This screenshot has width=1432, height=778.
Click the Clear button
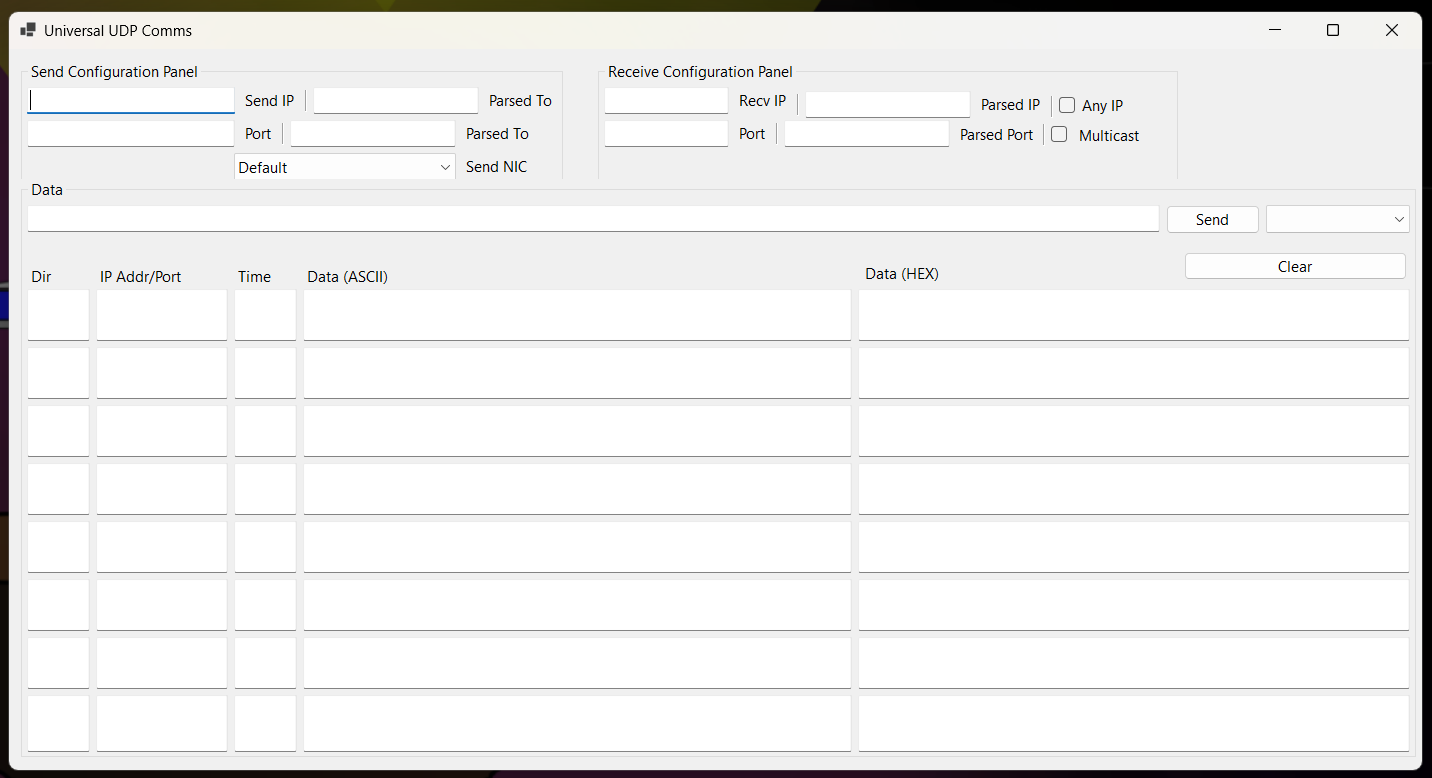(1295, 267)
